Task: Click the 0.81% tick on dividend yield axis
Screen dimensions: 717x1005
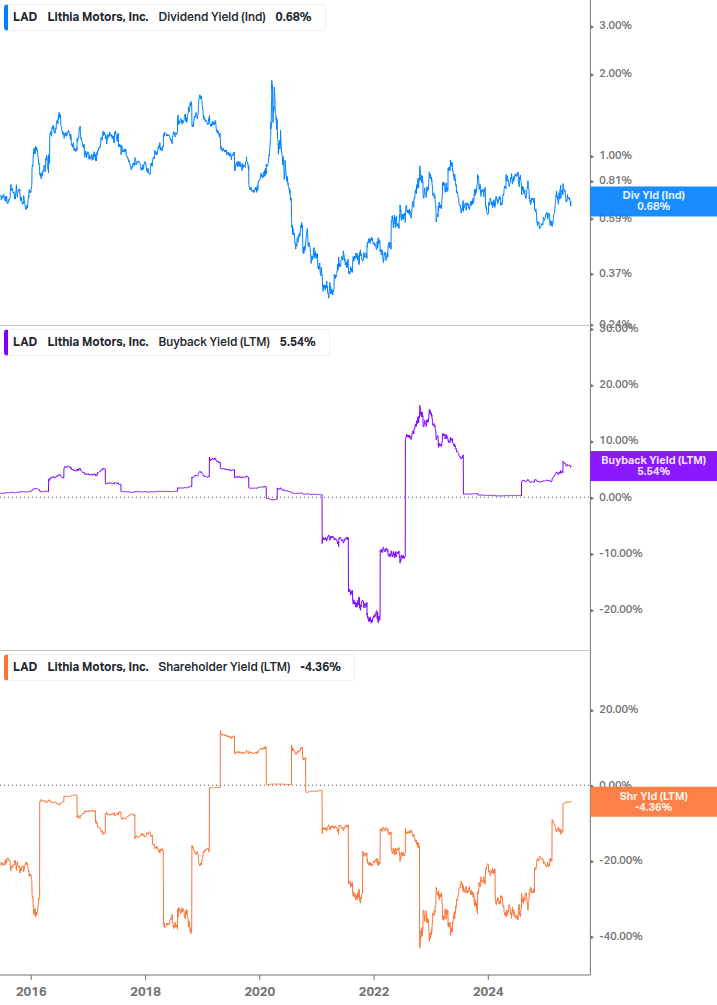Action: [x=615, y=181]
